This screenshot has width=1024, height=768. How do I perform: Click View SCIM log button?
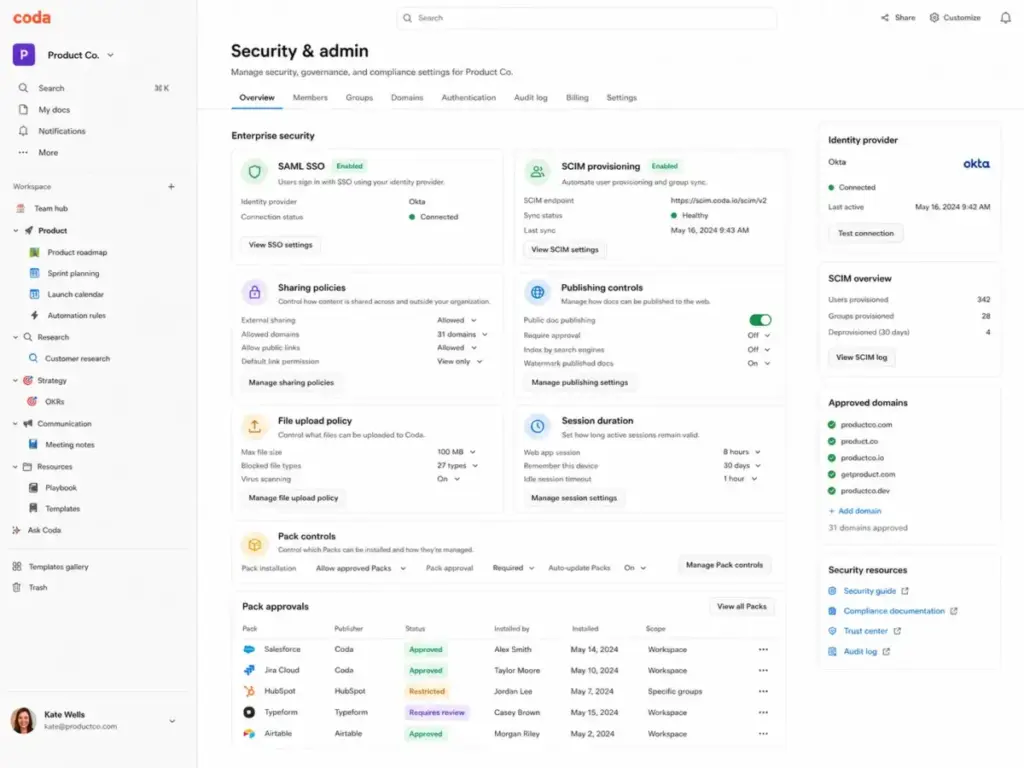pyautogui.click(x=862, y=357)
